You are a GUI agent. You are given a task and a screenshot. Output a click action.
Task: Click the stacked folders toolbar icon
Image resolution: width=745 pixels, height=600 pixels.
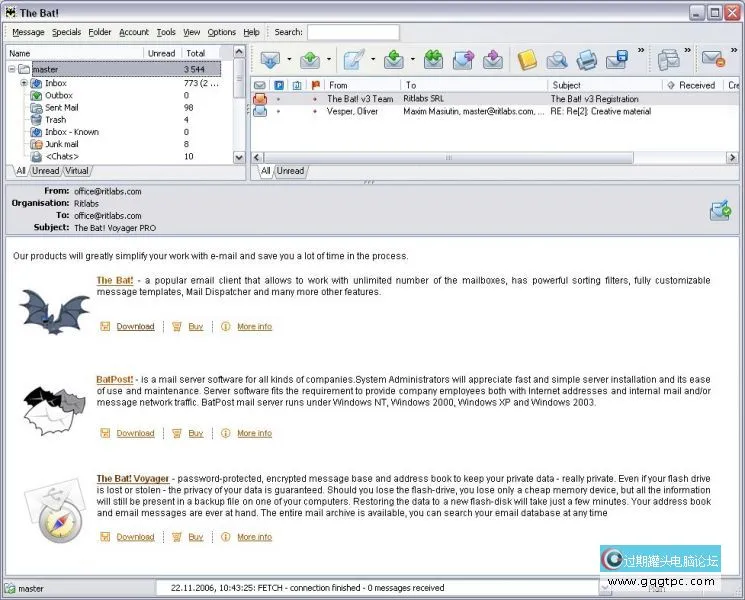point(669,60)
